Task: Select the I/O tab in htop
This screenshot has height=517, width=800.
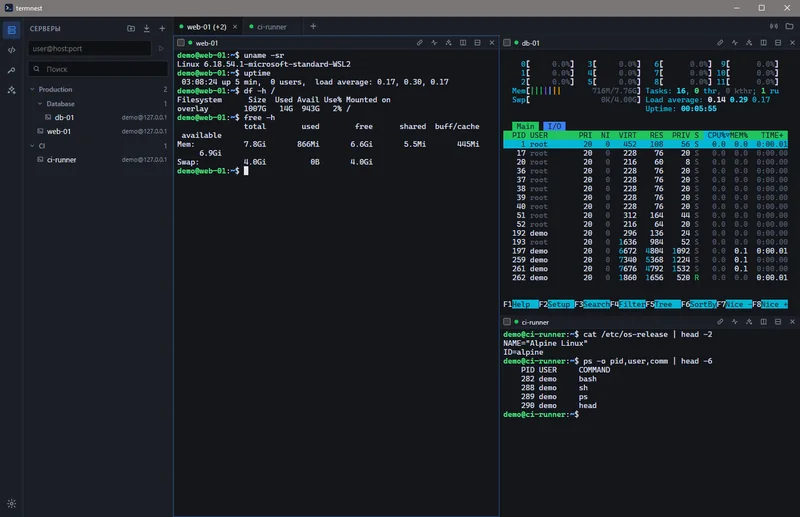Action: [x=554, y=126]
